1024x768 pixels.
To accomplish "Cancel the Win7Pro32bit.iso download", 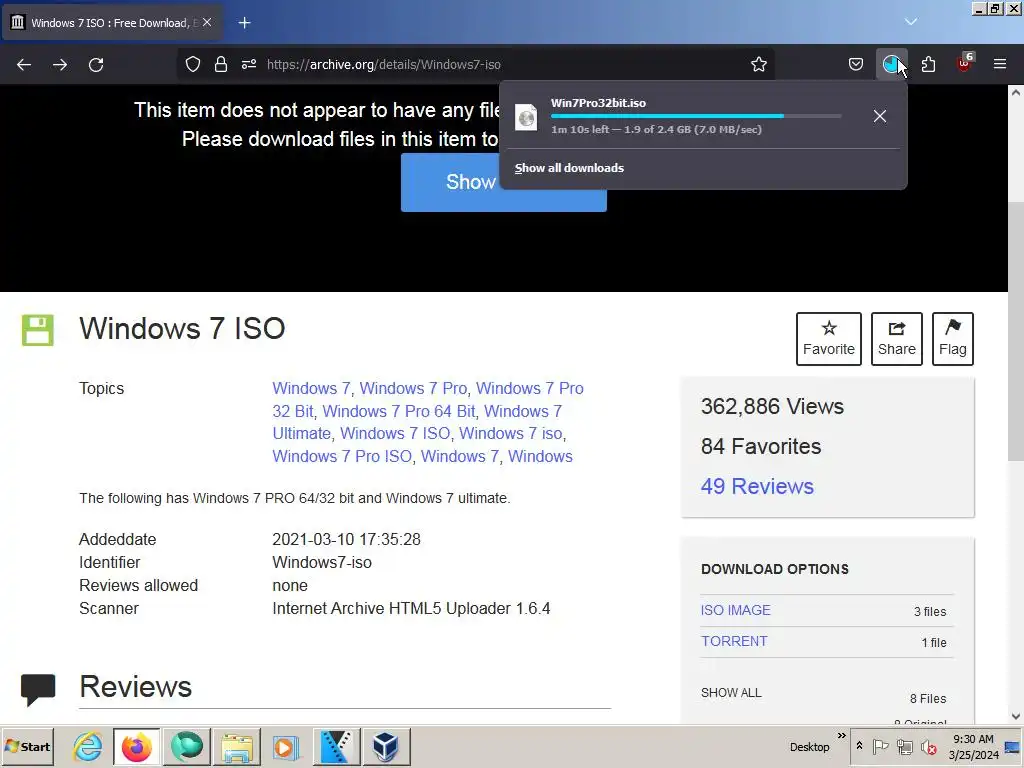I will 880,116.
